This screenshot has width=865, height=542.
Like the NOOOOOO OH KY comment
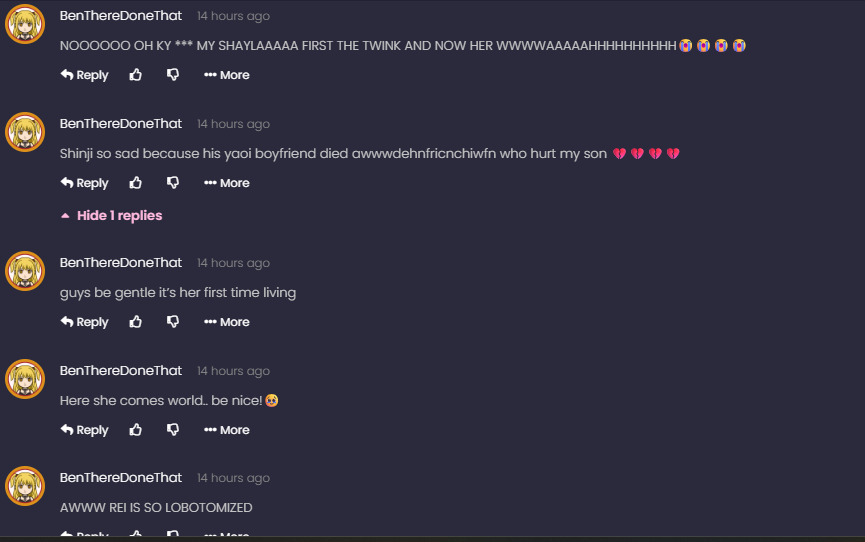coord(136,75)
